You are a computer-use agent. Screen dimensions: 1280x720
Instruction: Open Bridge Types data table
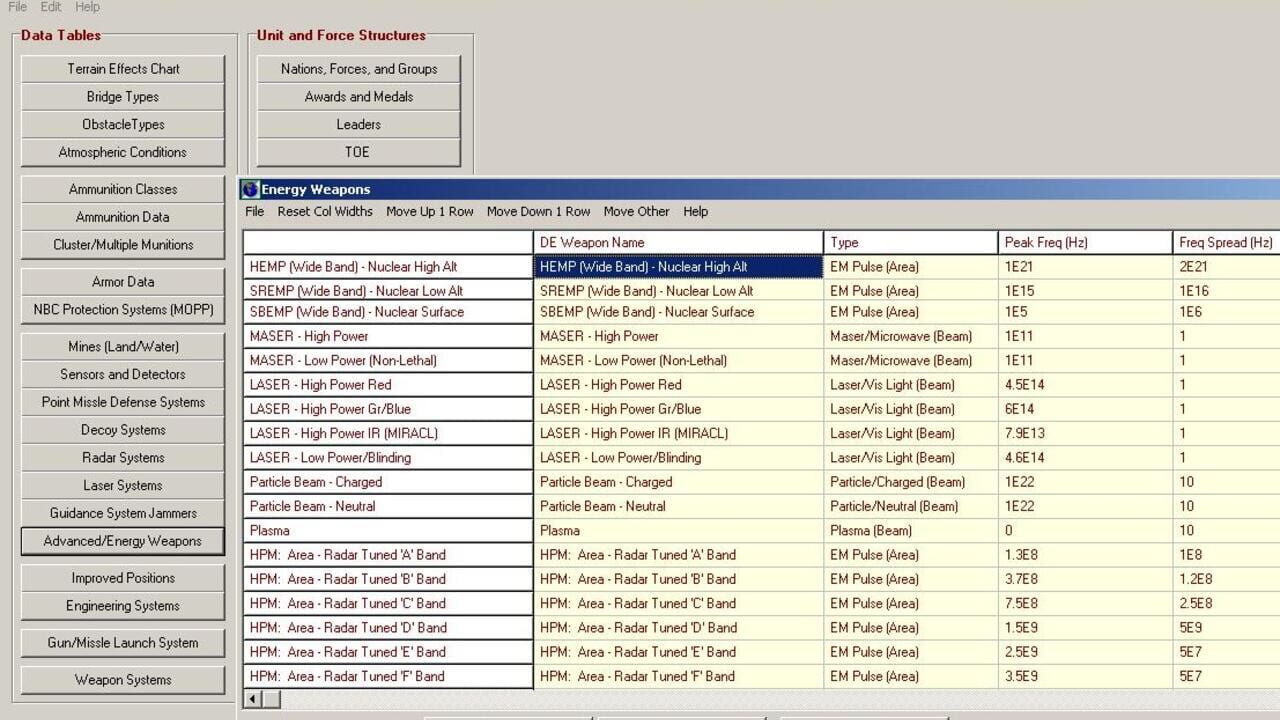(123, 97)
